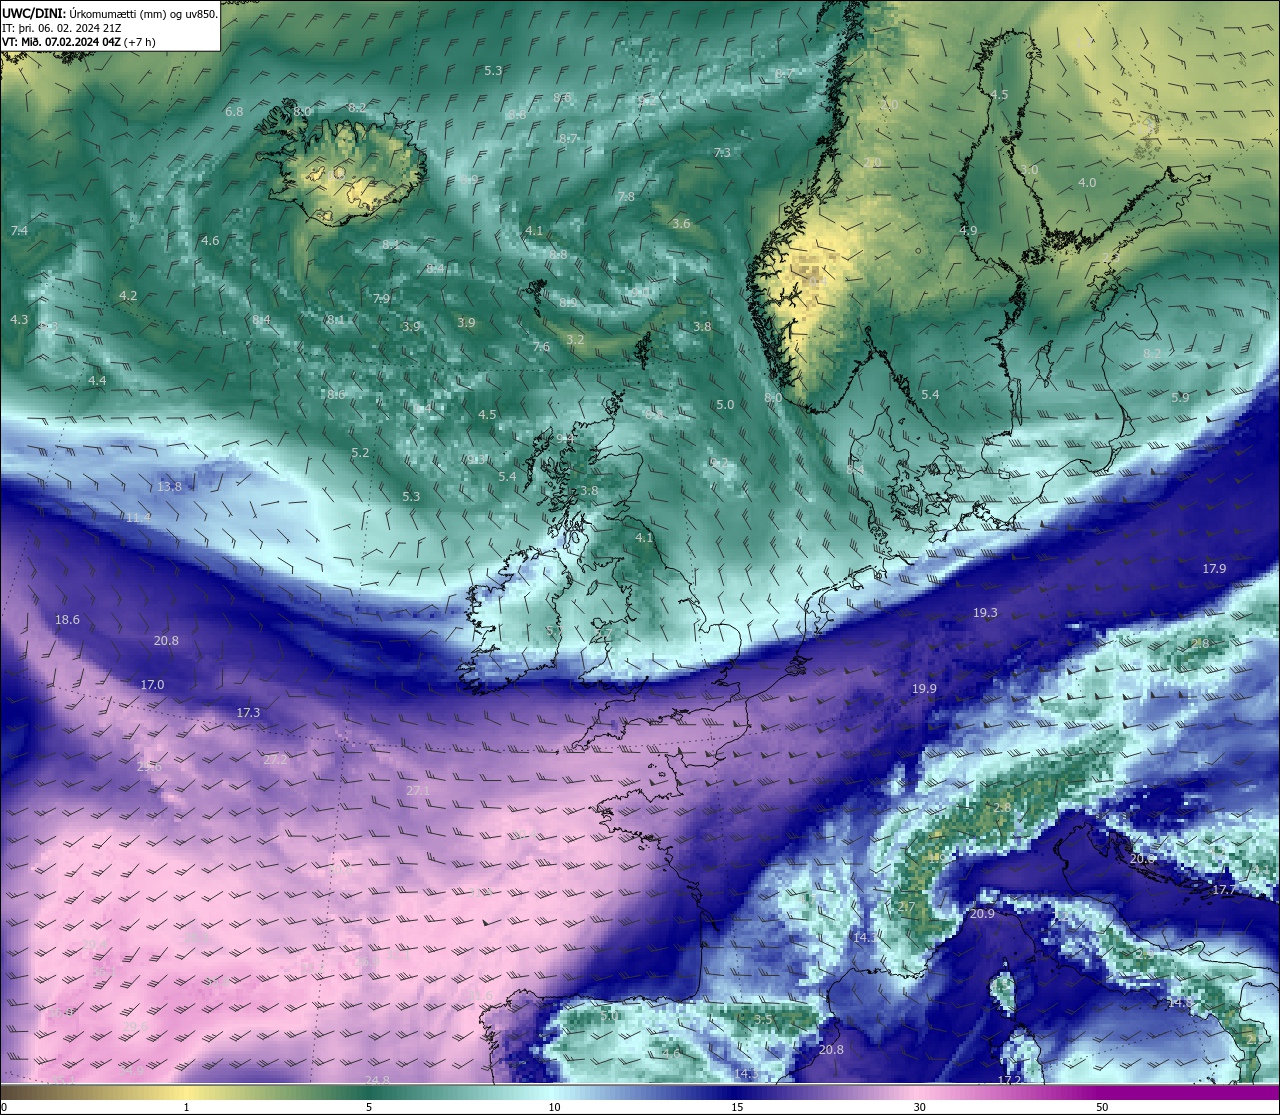Click the 7.8 value label
The width and height of the screenshot is (1280, 1115).
[x=626, y=197]
